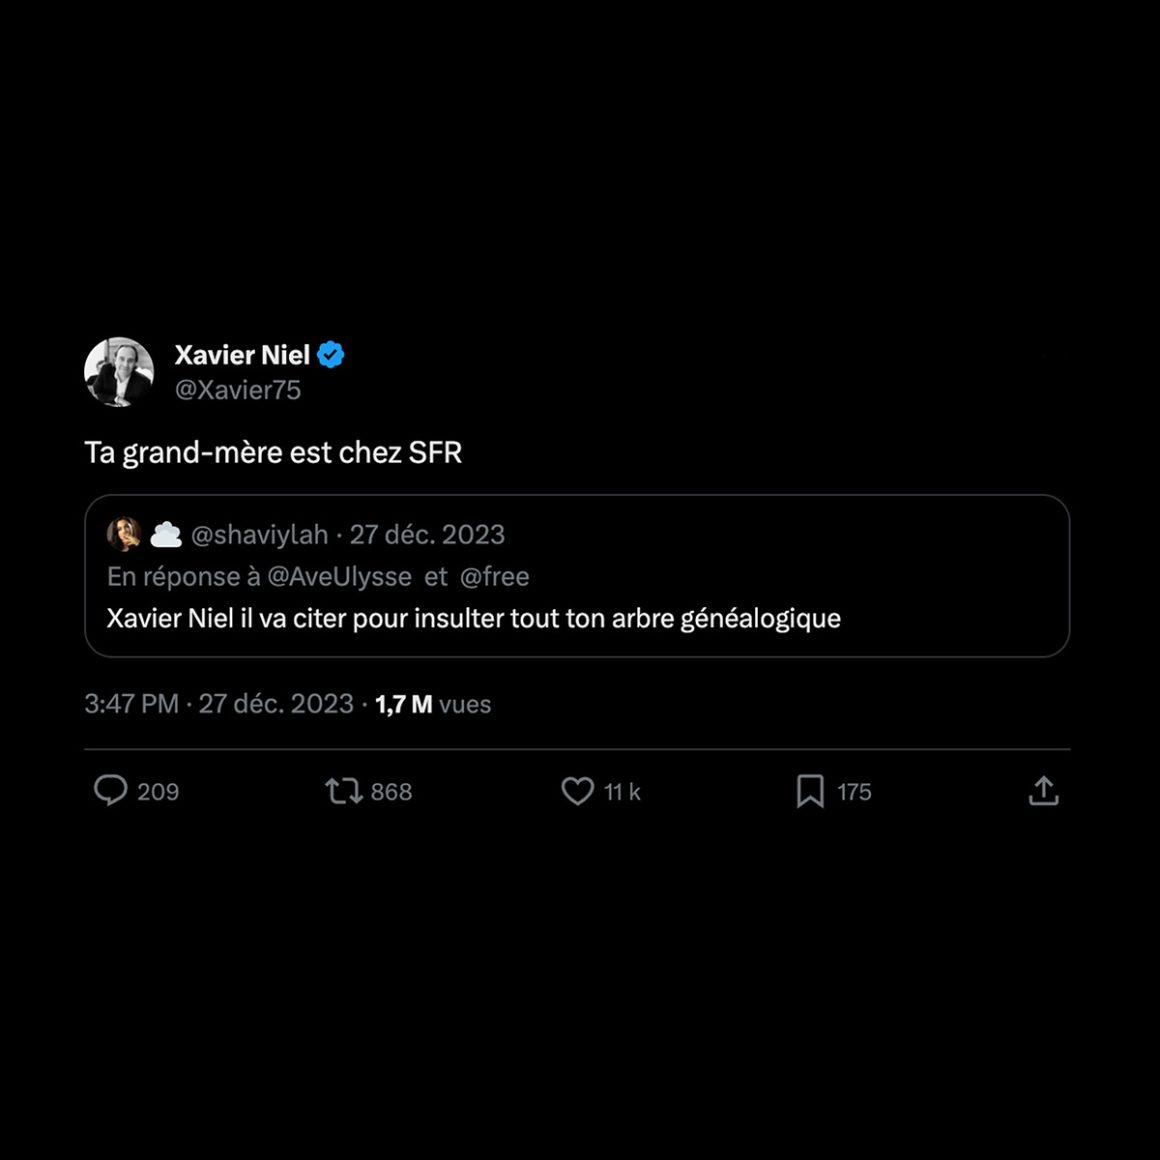Like the tweet with the heart icon

point(577,791)
